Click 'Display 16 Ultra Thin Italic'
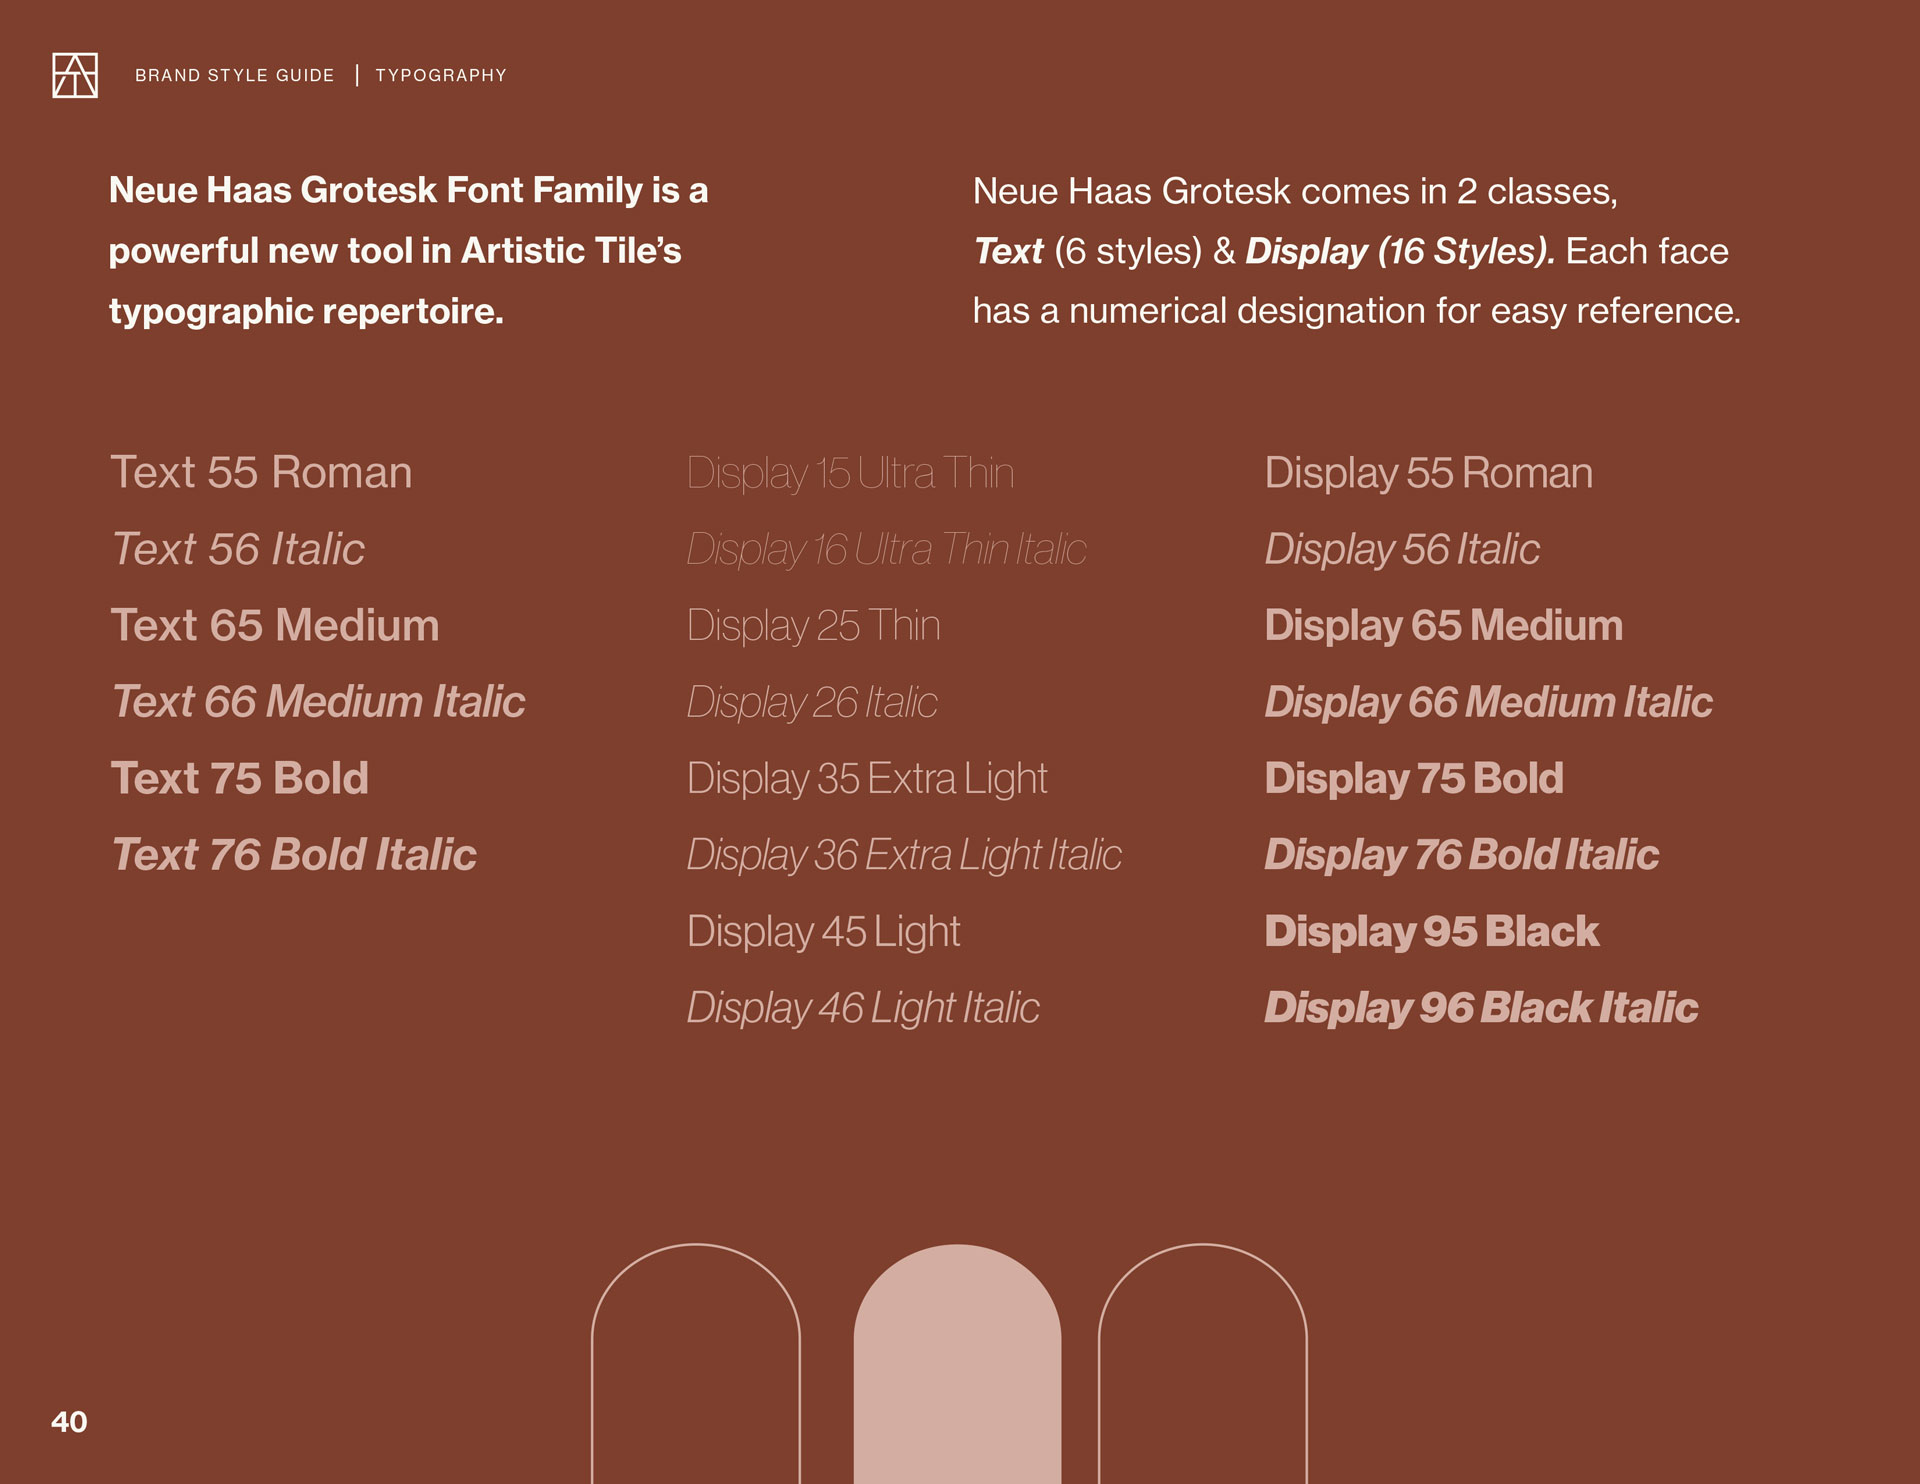The width and height of the screenshot is (1920, 1484). tap(887, 549)
